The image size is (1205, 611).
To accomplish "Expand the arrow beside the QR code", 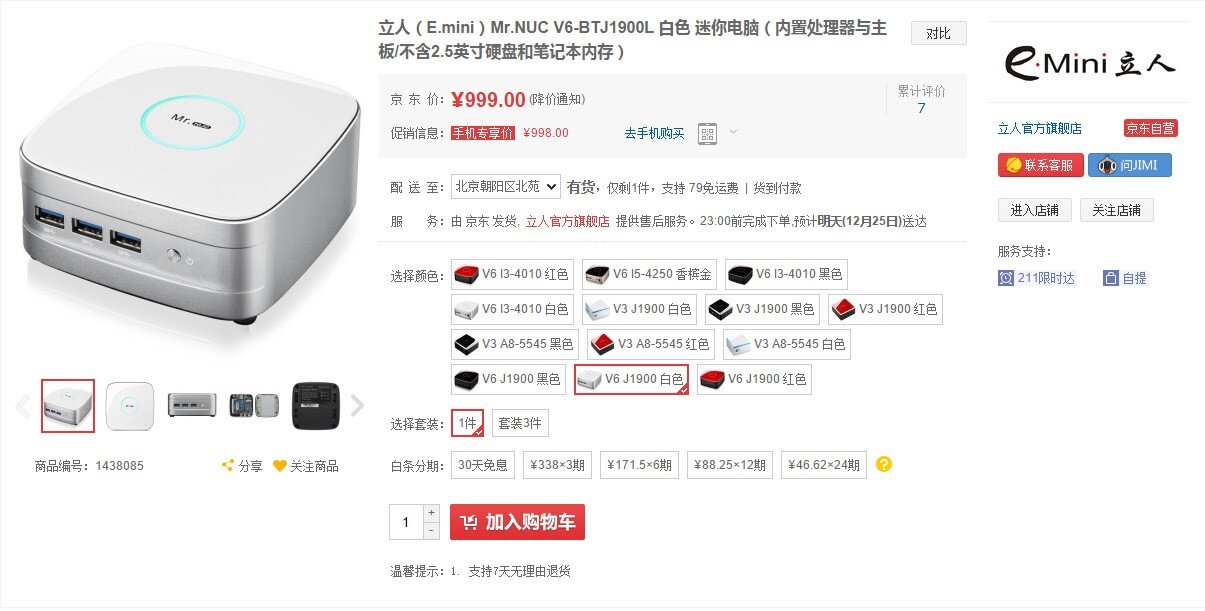I will (733, 132).
